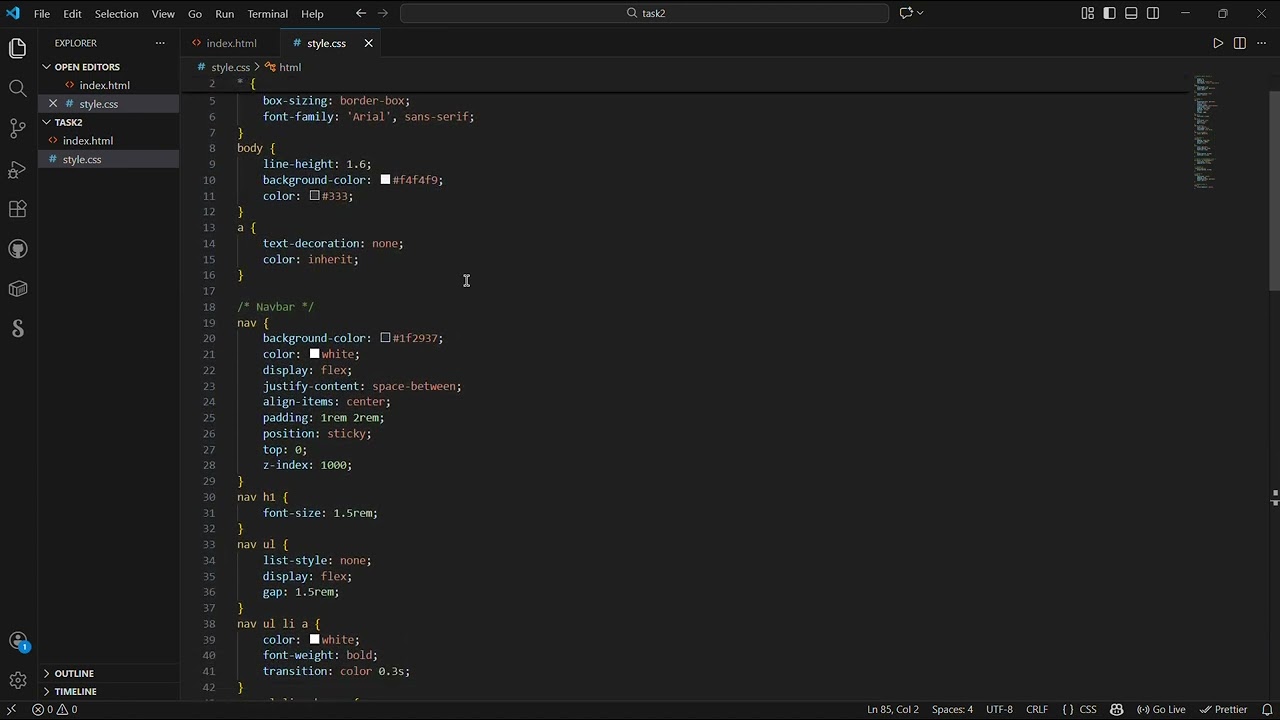This screenshot has height=720, width=1280.
Task: Open Run and Debug view
Action: [x=17, y=169]
